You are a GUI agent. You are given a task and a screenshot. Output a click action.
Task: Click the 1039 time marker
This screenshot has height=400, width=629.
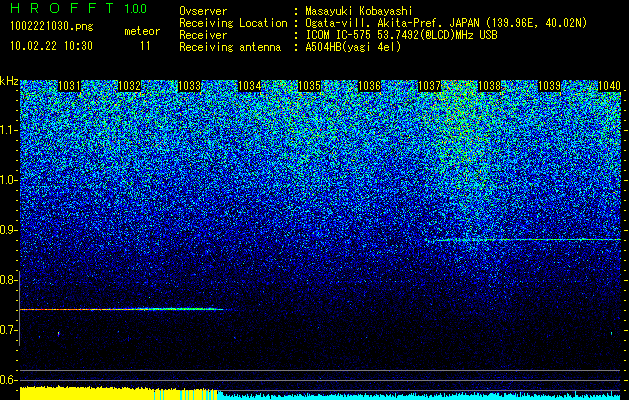coord(549,86)
